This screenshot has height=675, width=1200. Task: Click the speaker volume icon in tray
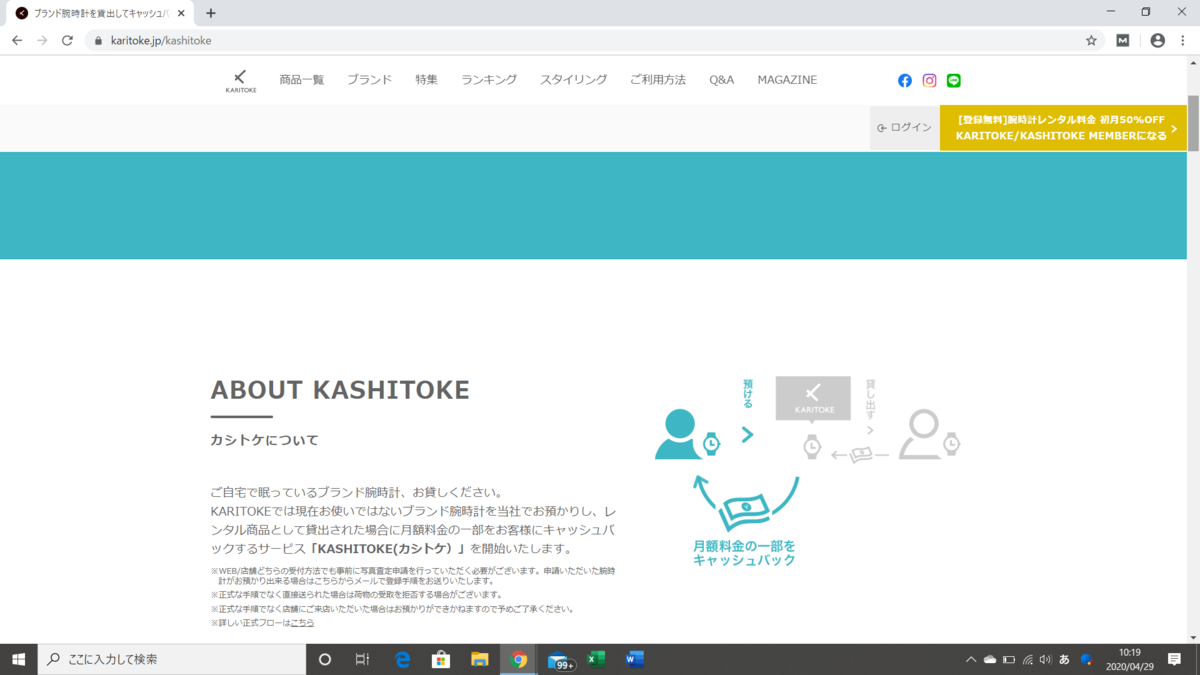coord(1045,660)
